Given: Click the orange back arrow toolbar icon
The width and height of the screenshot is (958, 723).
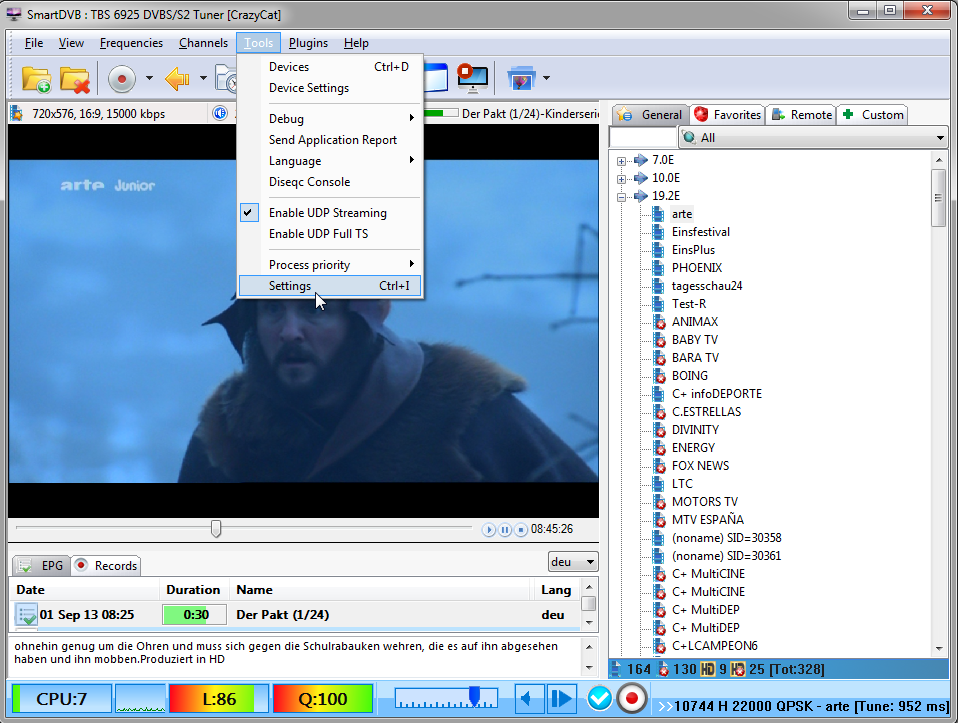Looking at the screenshot, I should pos(178,79).
